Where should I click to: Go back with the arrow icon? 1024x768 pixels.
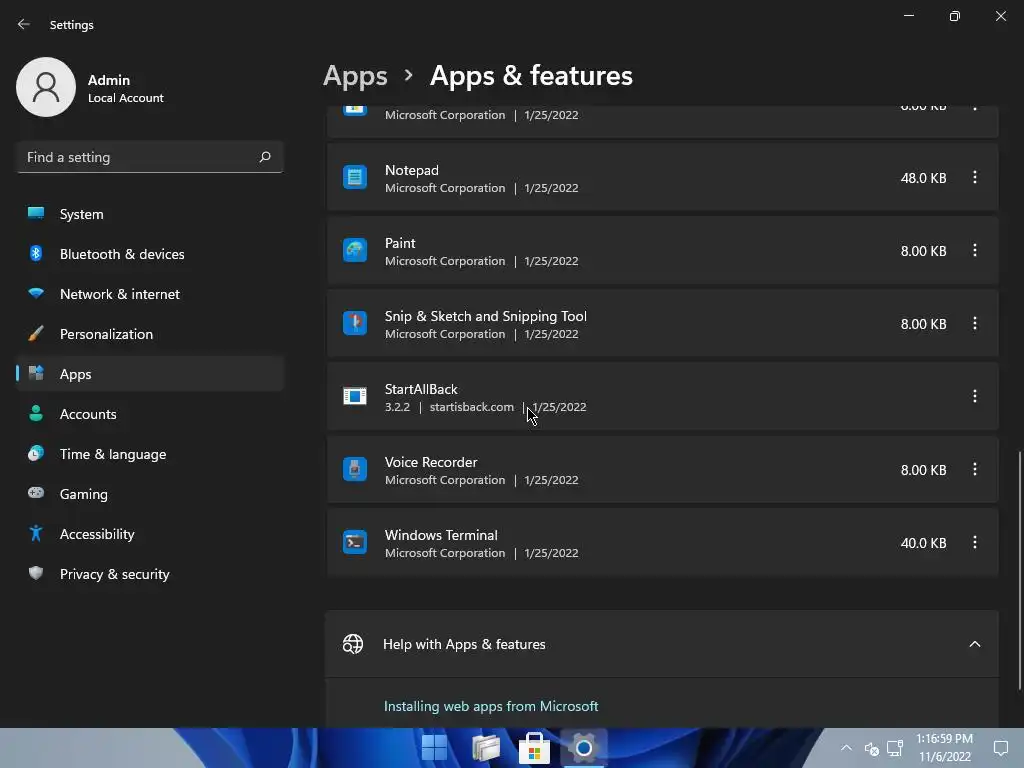point(24,24)
